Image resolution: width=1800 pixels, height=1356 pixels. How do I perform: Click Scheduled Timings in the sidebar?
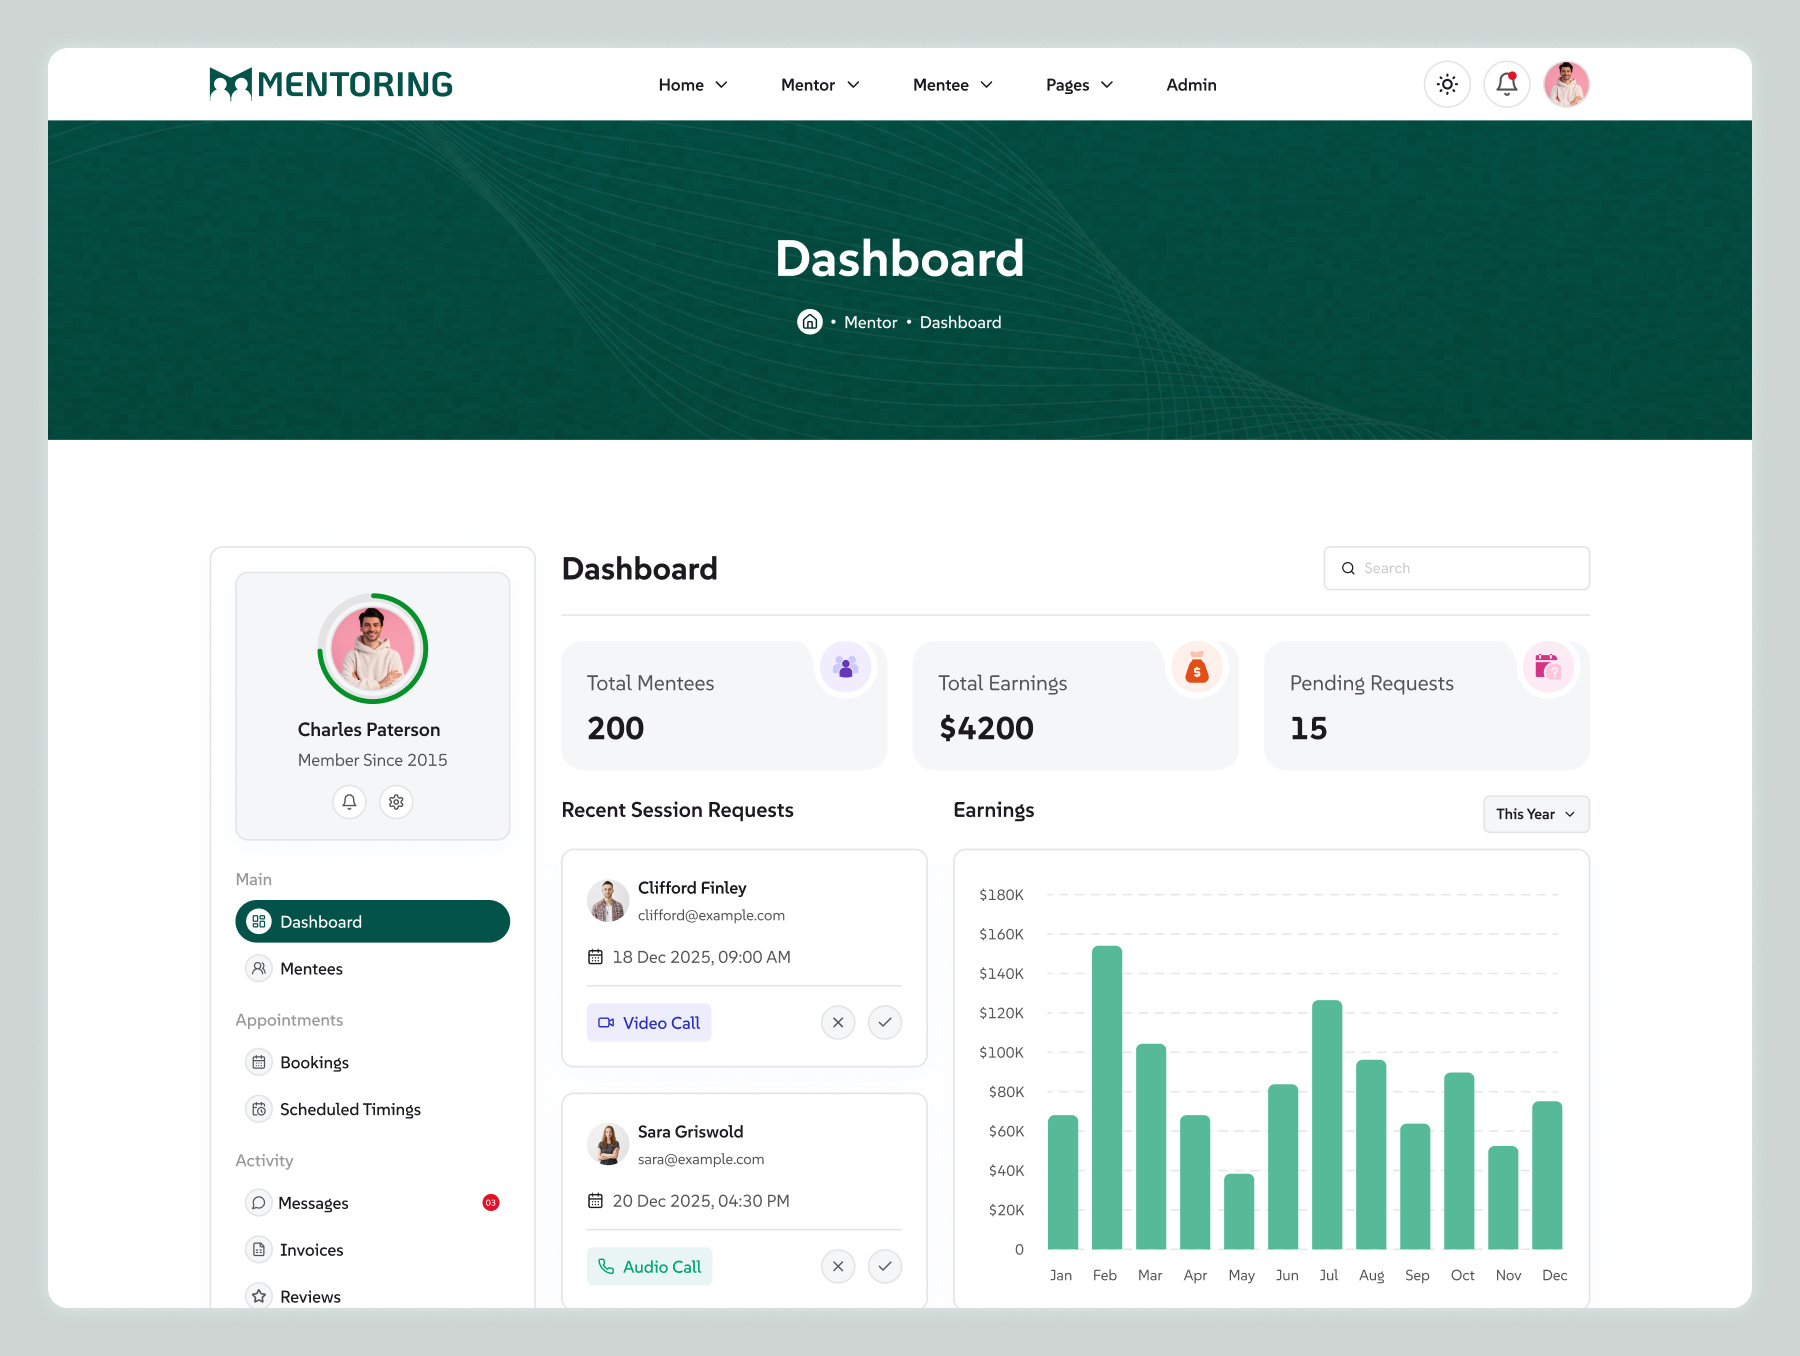(349, 1109)
